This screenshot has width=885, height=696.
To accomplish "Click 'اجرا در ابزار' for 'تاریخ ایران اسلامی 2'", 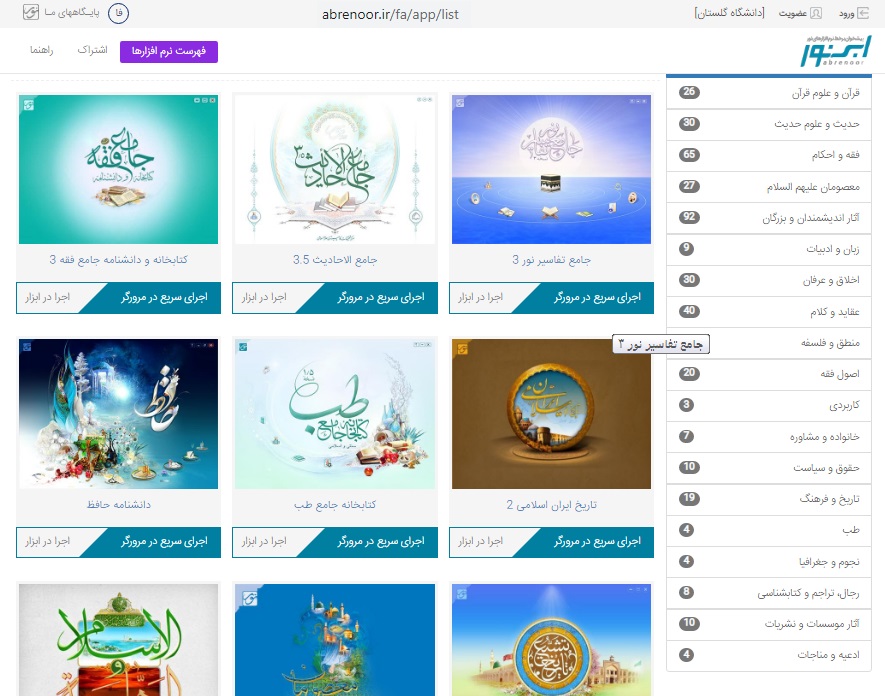I will [481, 542].
